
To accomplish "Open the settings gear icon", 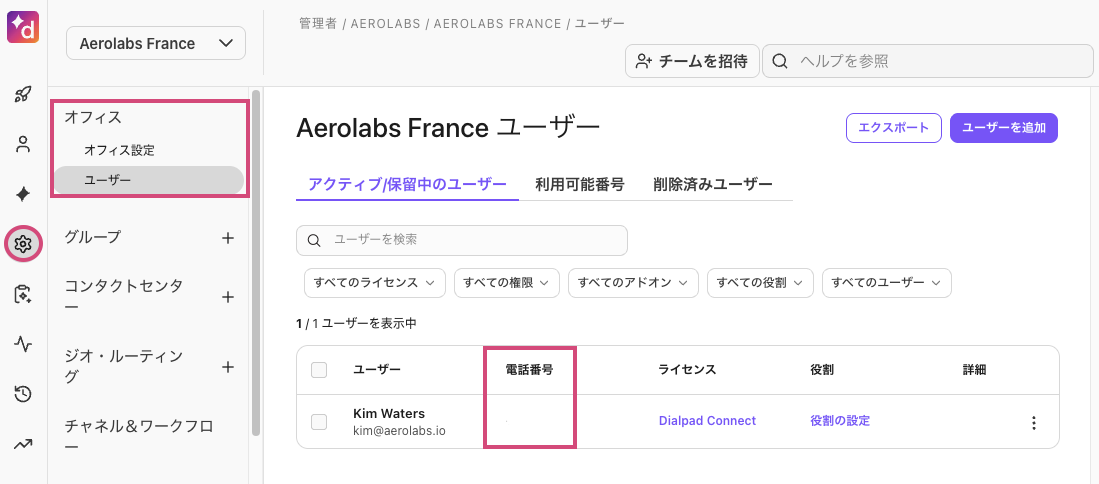I will [x=23, y=243].
